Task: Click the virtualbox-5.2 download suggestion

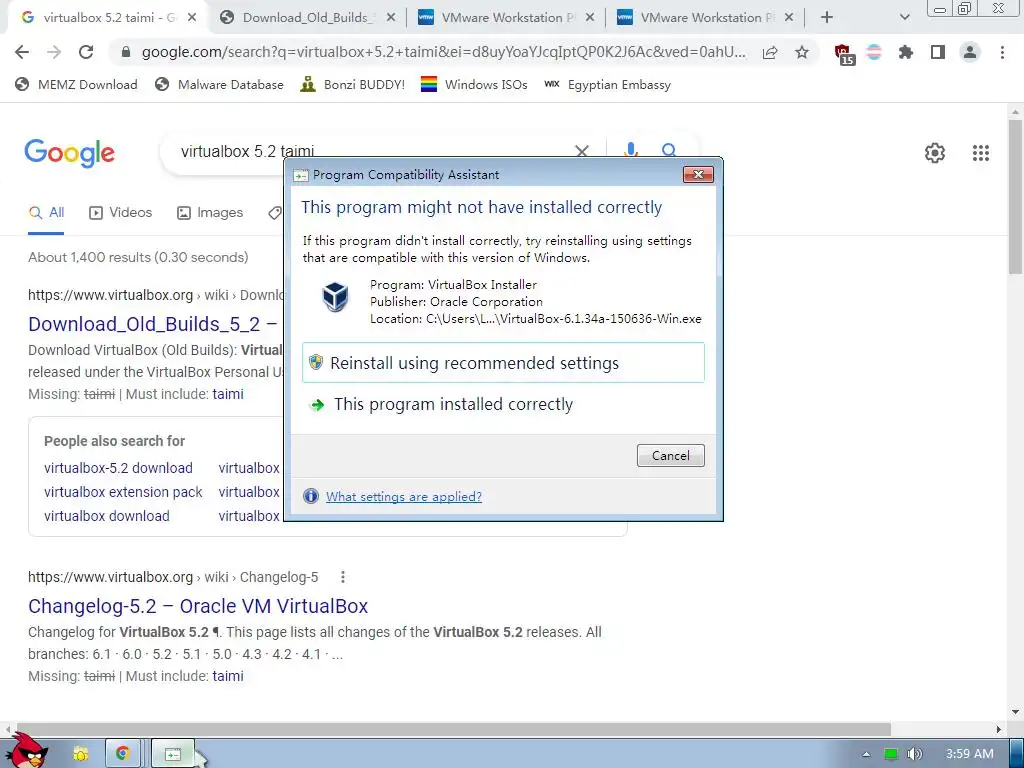Action: tap(118, 468)
